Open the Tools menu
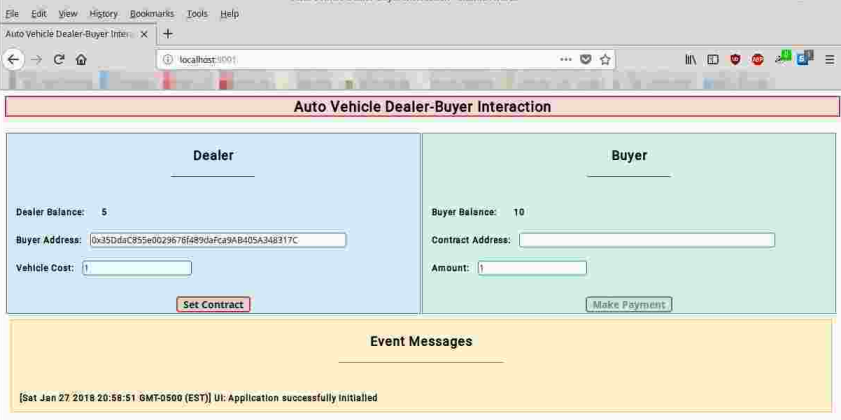Screen dimensions: 841x420 point(197,14)
